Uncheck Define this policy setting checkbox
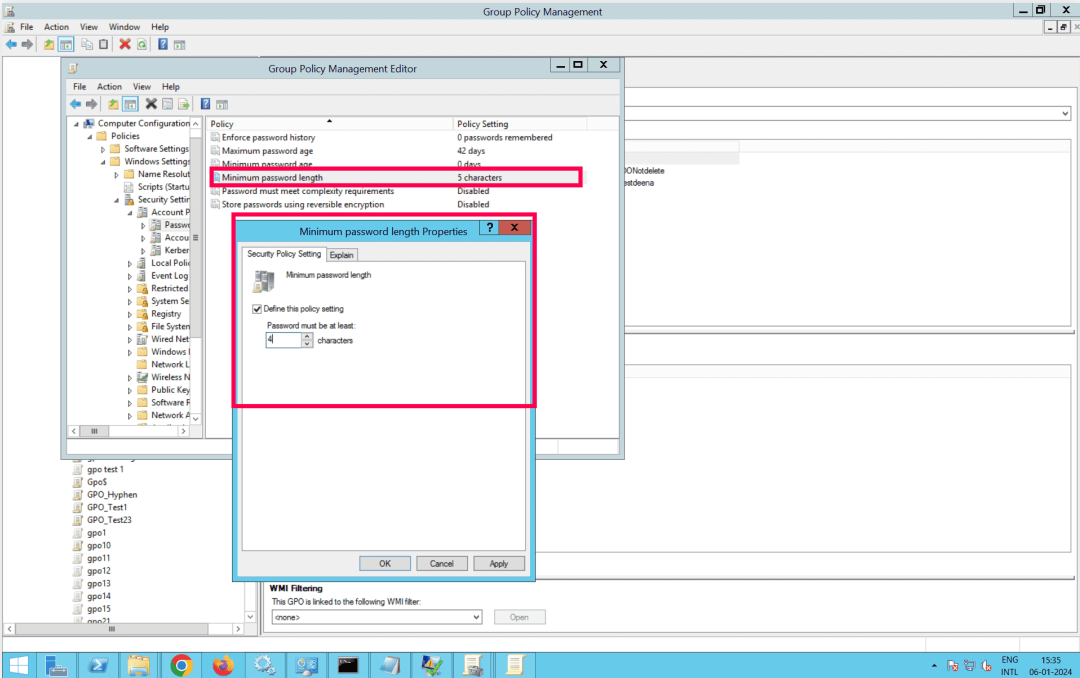The height and width of the screenshot is (678, 1080). 258,309
